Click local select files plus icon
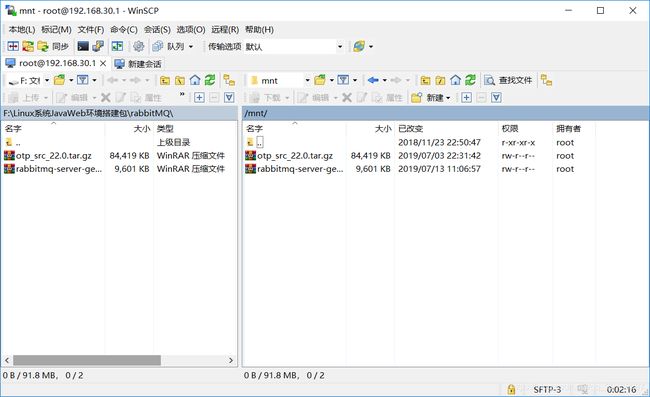Screen dimensions: 650x397 click(199, 97)
